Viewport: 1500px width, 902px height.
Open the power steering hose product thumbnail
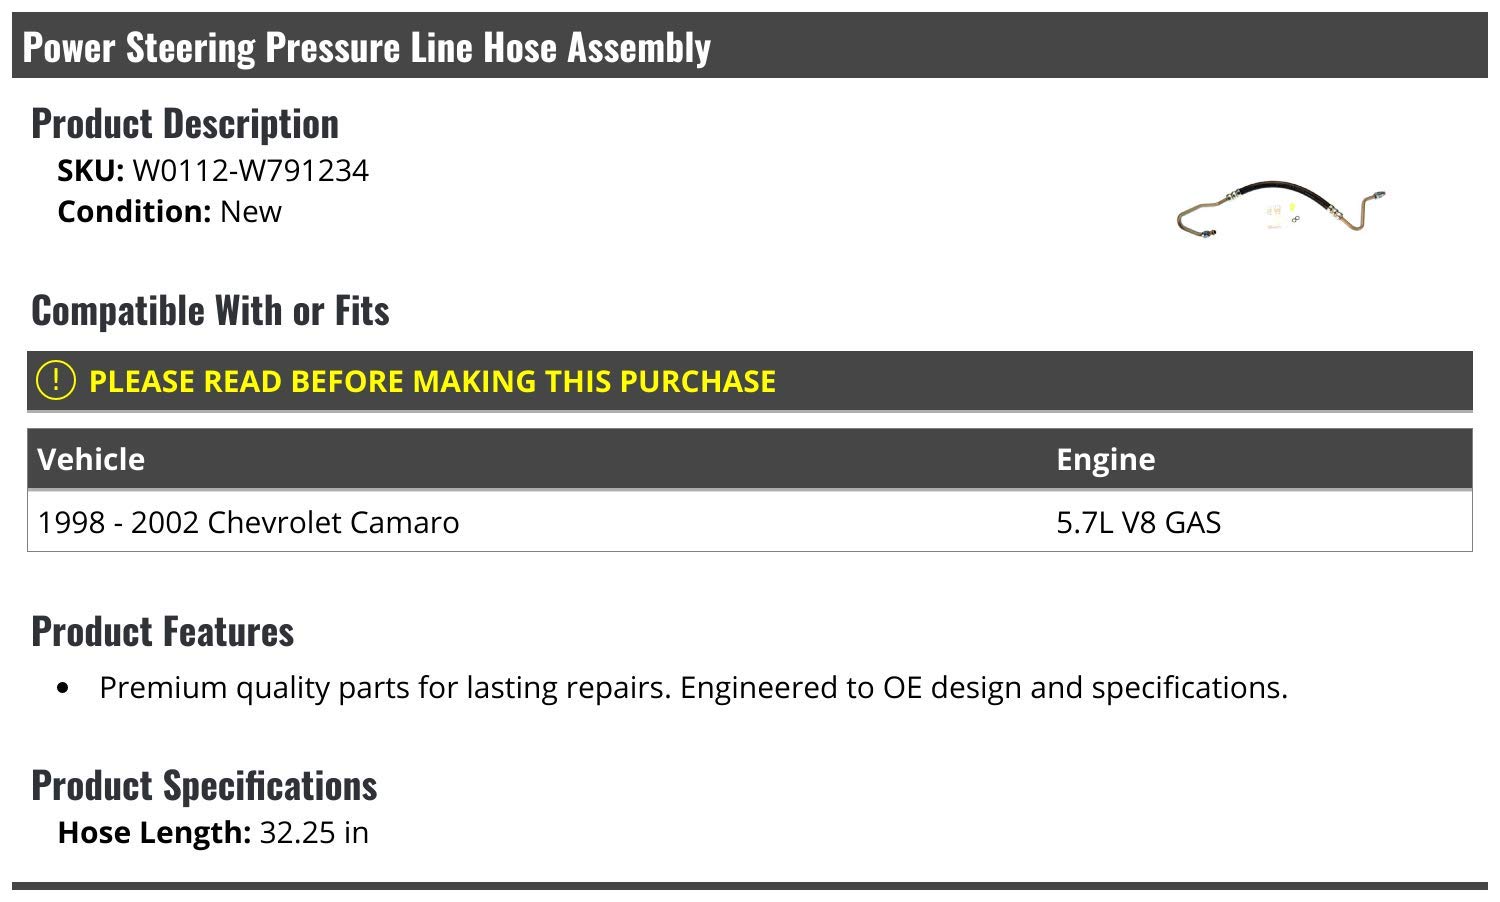click(x=1280, y=209)
